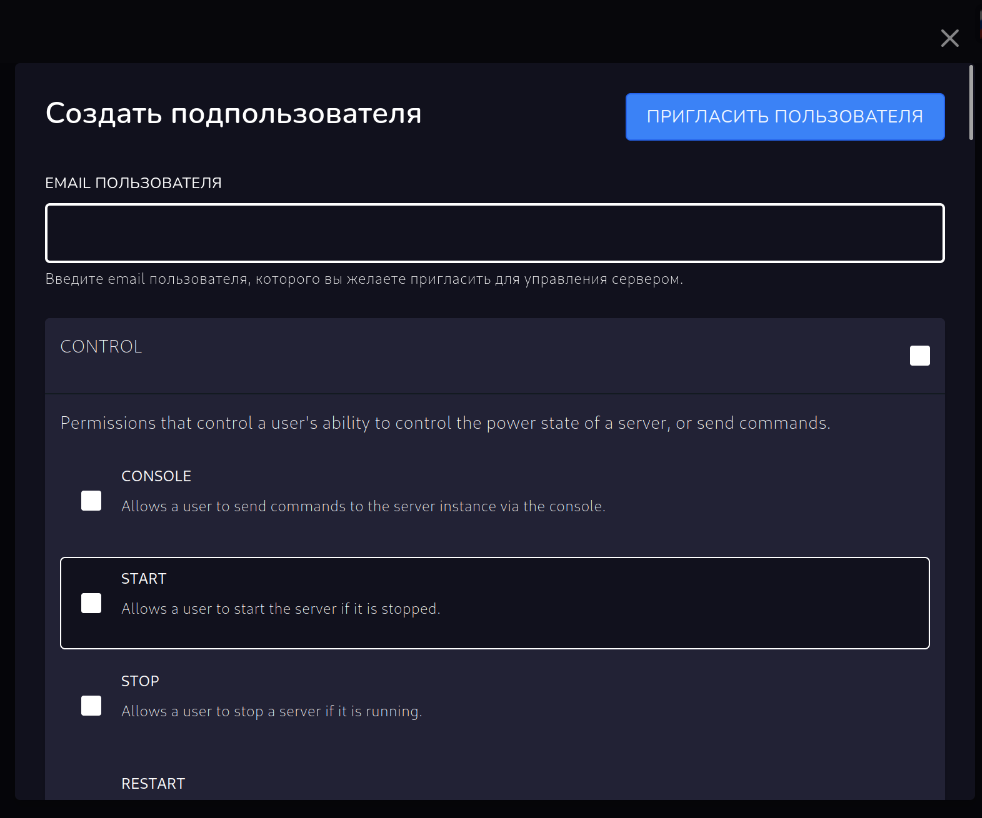Click the CONSOLE permission label

(156, 476)
